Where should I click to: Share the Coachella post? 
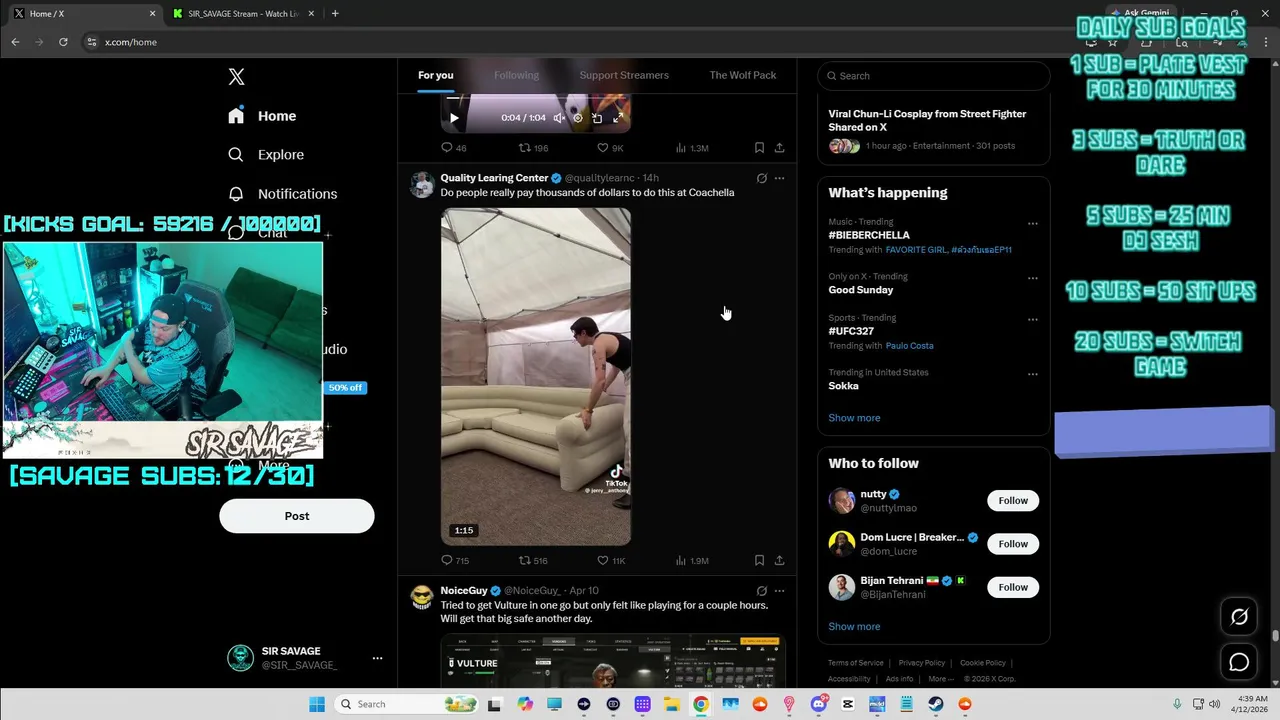tap(779, 561)
